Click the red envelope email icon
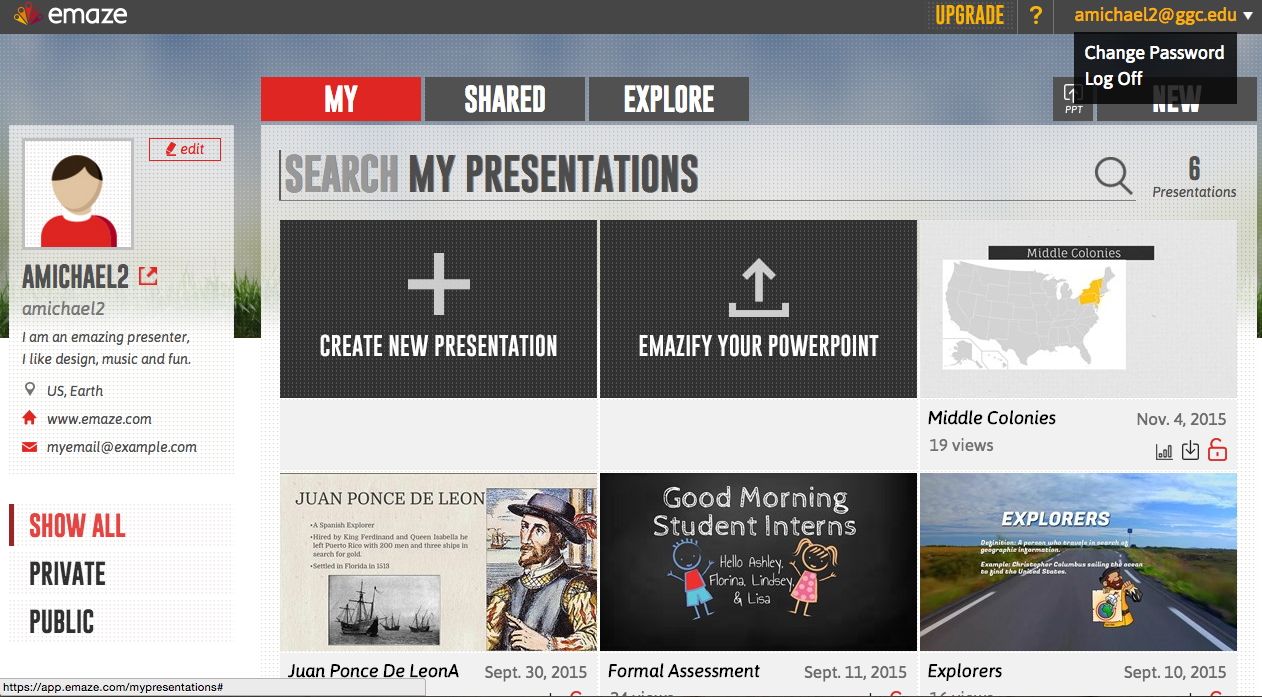Image resolution: width=1262 pixels, height=697 pixels. coord(29,447)
